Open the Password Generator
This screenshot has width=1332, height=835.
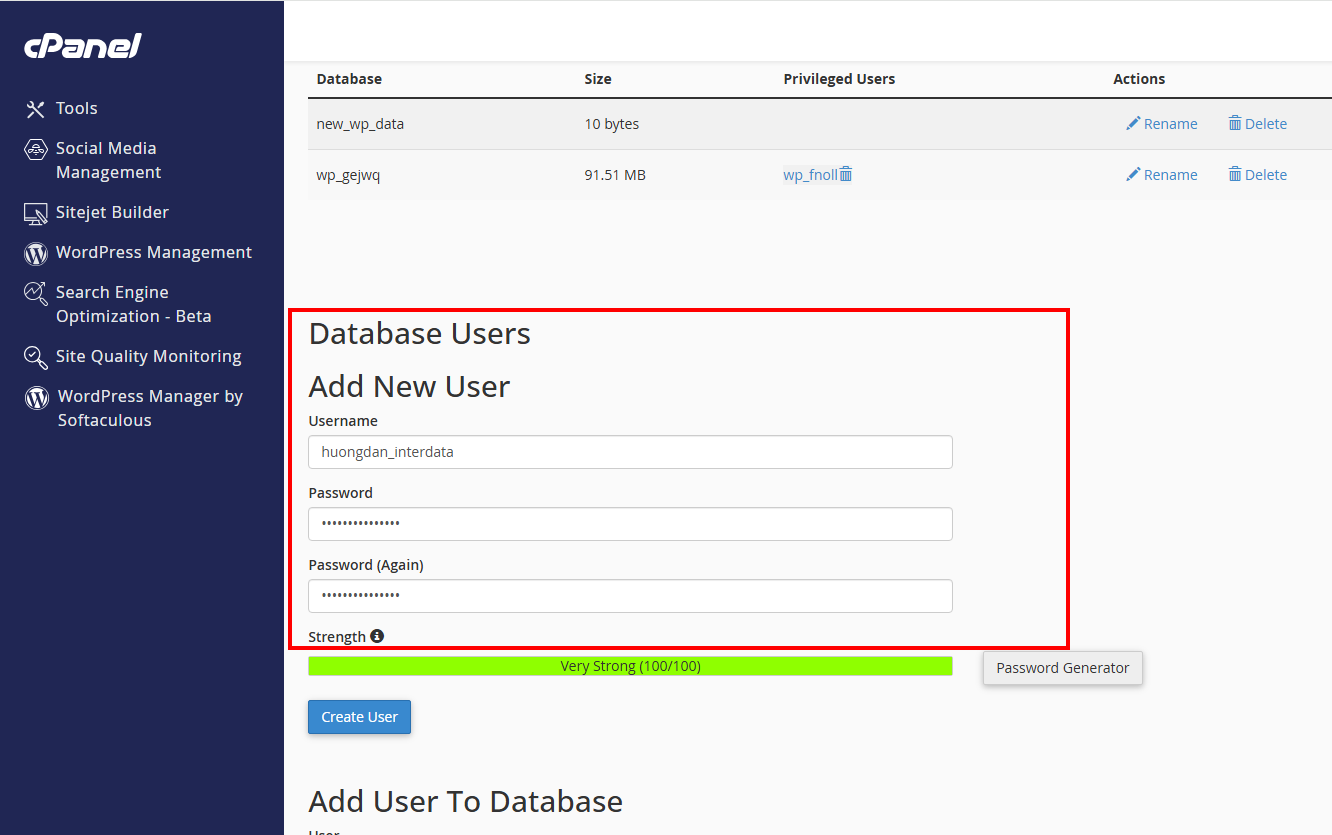1063,668
